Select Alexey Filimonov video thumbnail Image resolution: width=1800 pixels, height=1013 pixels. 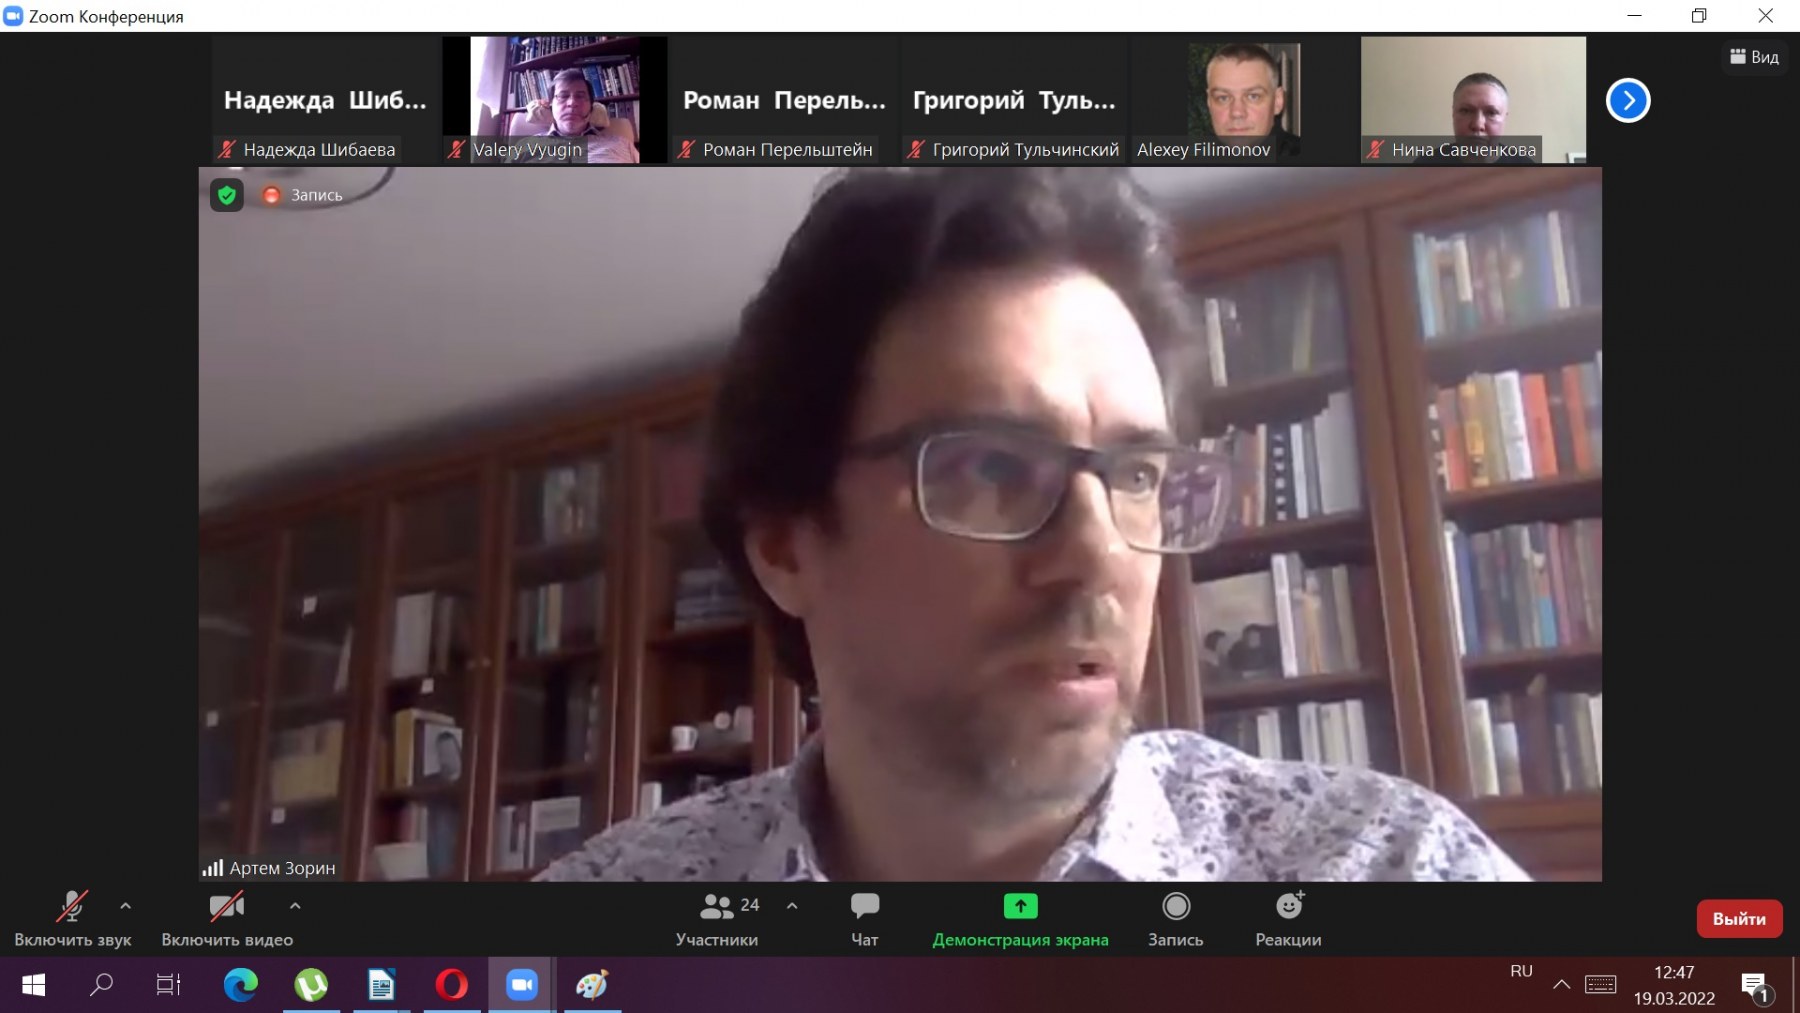[x=1244, y=100]
